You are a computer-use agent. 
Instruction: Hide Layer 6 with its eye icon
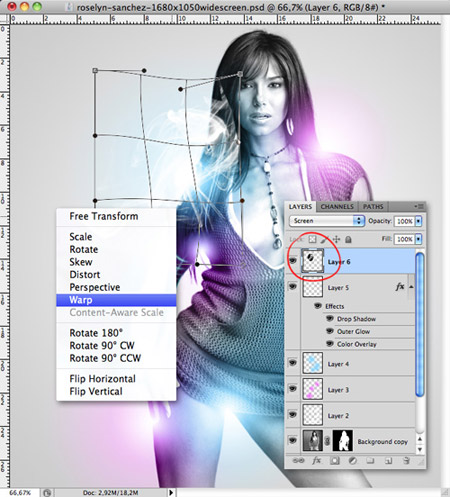(293, 261)
